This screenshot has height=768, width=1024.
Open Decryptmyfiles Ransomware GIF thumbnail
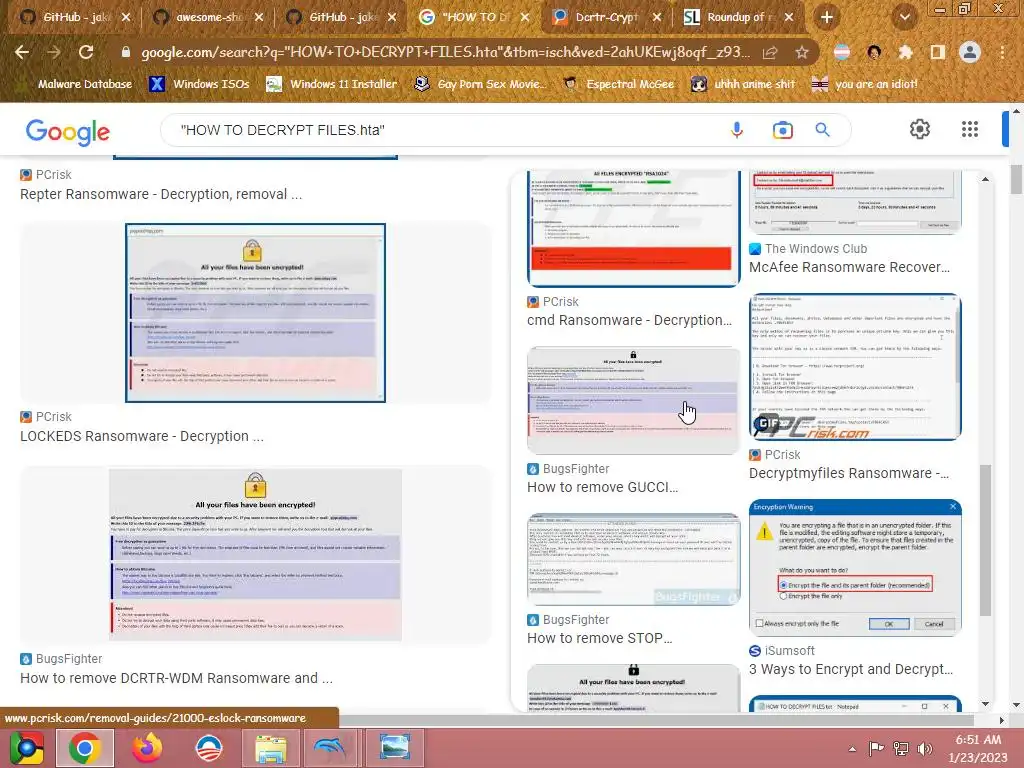click(855, 367)
